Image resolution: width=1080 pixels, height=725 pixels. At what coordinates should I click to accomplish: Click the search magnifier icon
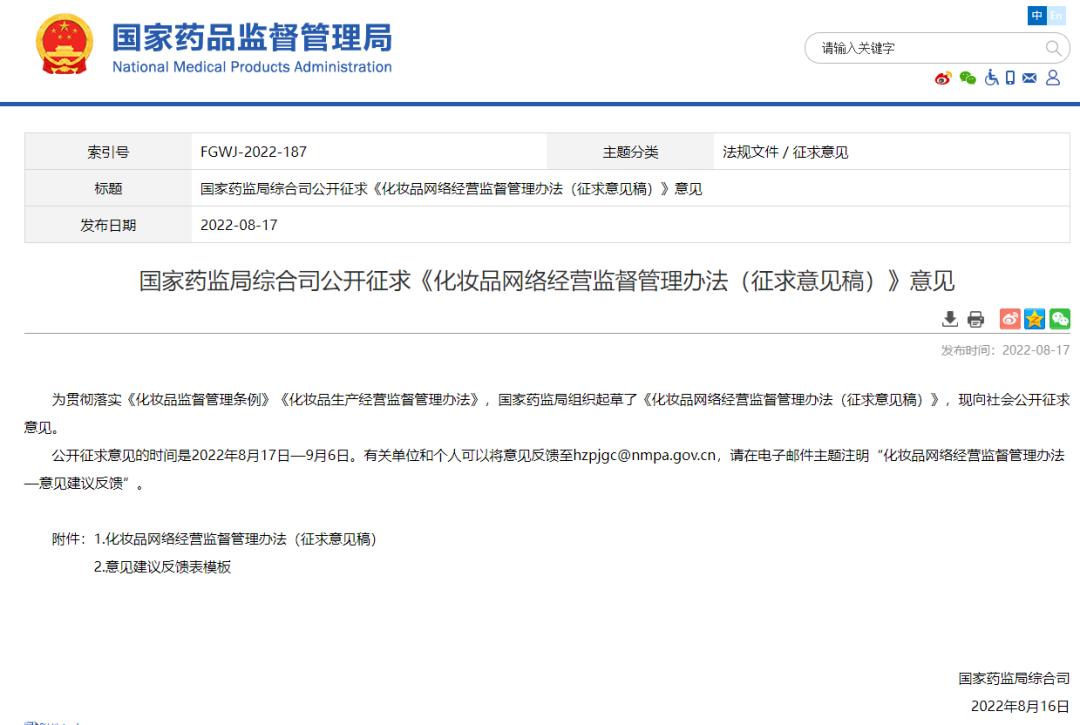tap(1053, 47)
